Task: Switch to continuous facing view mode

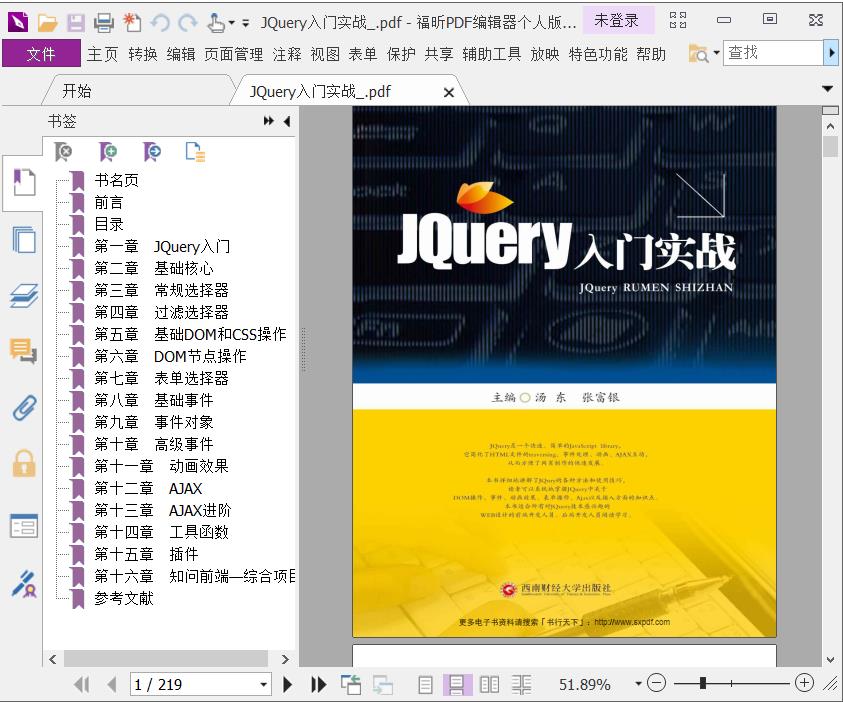Action: (521, 684)
